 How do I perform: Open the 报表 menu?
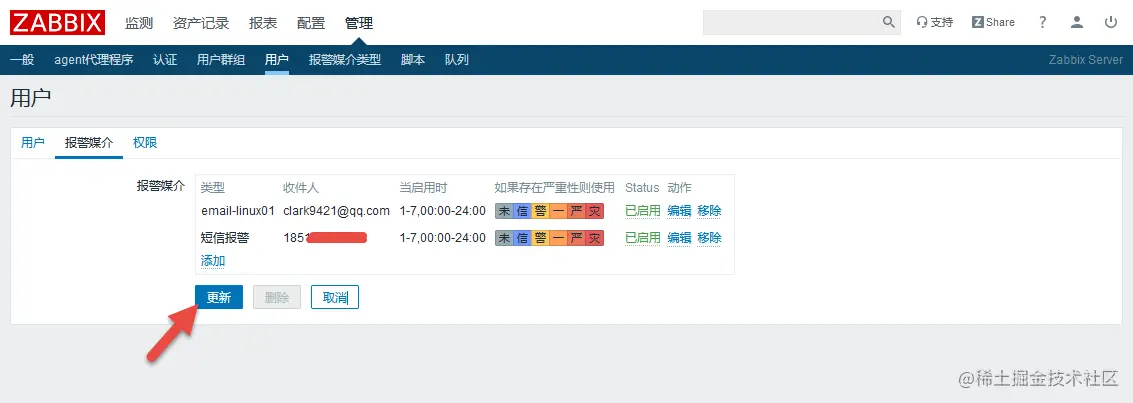[263, 23]
